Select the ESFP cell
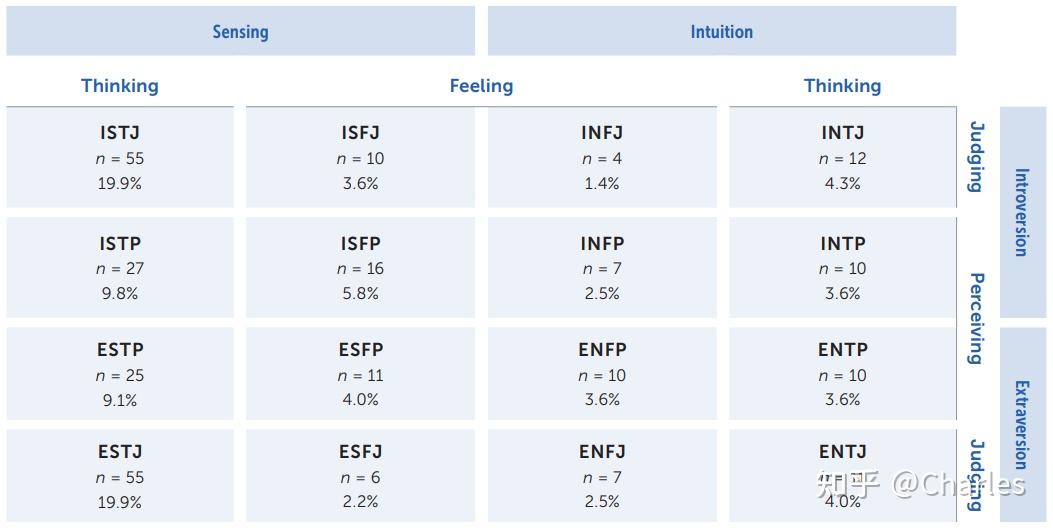Image resolution: width=1053 pixels, height=528 pixels. point(360,374)
